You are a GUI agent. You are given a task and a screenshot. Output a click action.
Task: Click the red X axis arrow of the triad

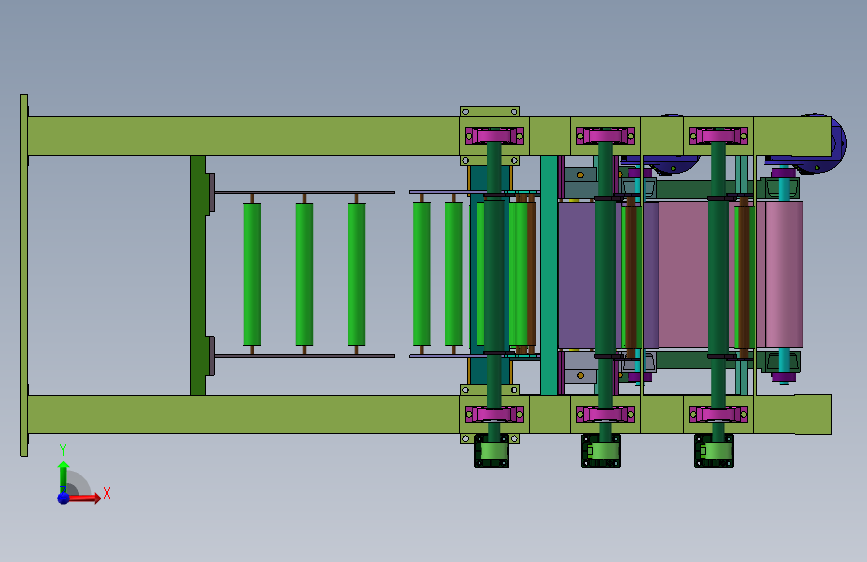tap(84, 498)
